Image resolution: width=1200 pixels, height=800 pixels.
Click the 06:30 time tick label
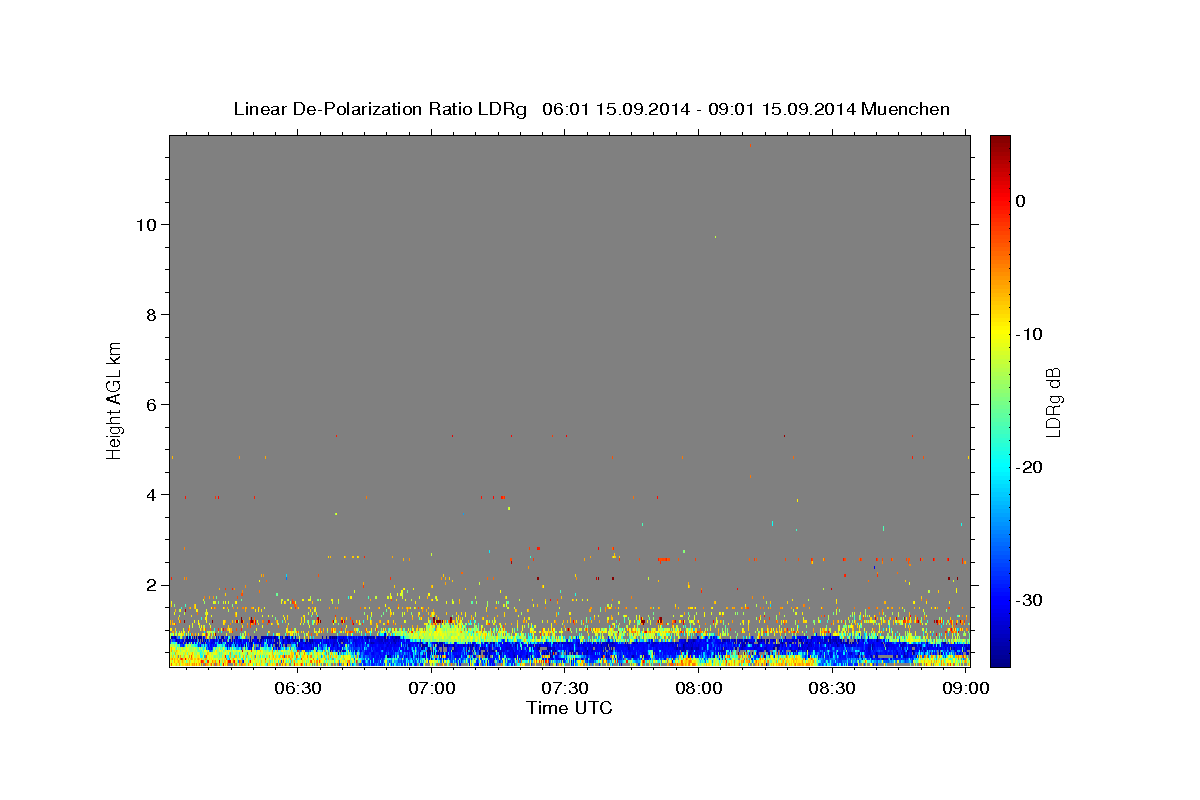tap(298, 688)
